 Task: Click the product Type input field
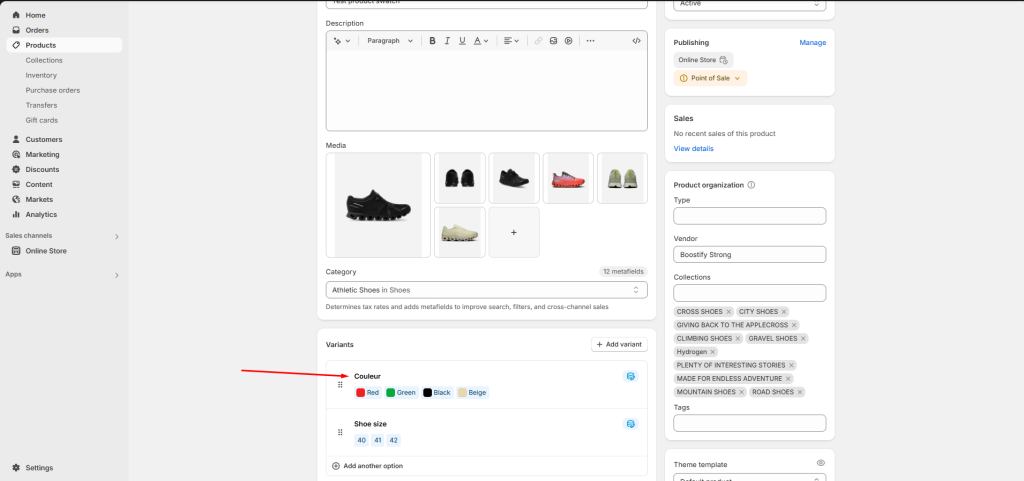click(x=750, y=216)
